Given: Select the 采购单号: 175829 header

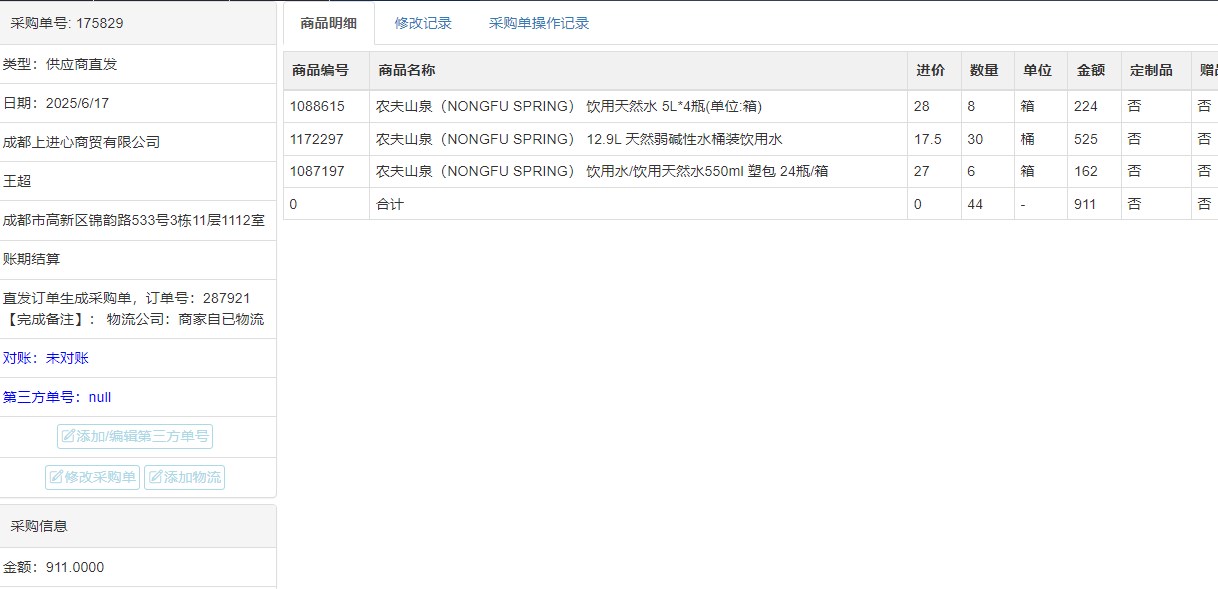Looking at the screenshot, I should (138, 23).
